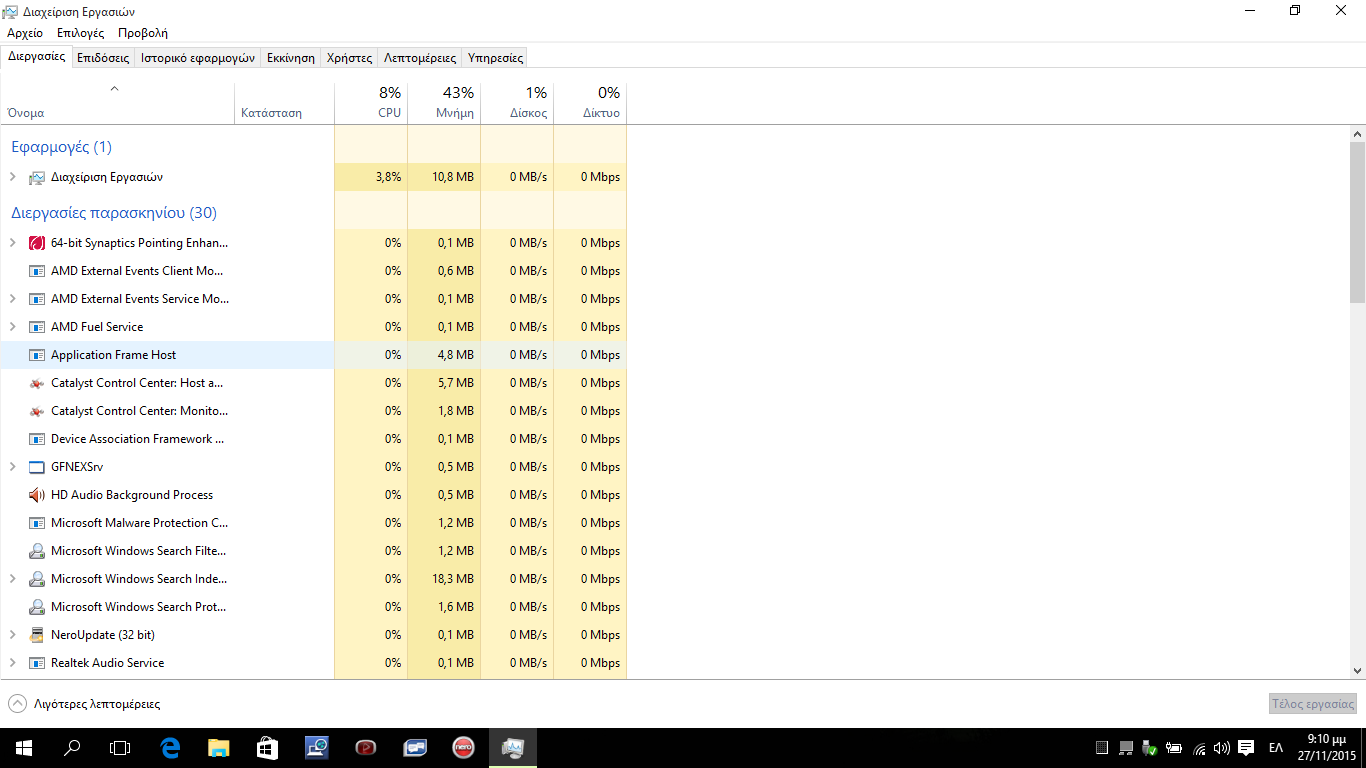Click the Τέλος εργασίας button
This screenshot has width=1366, height=768.
tap(1312, 704)
